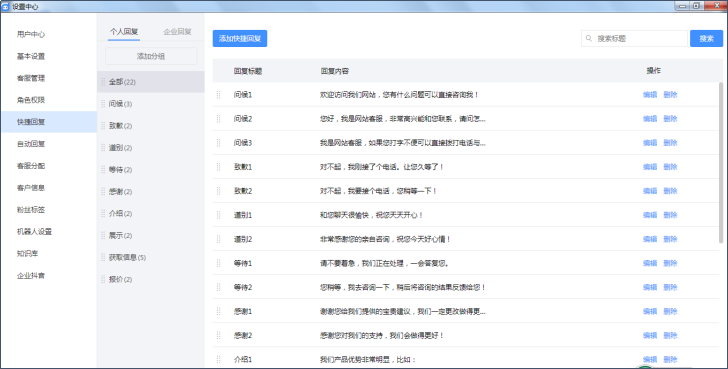Edit the 致歉2 reply

point(650,191)
